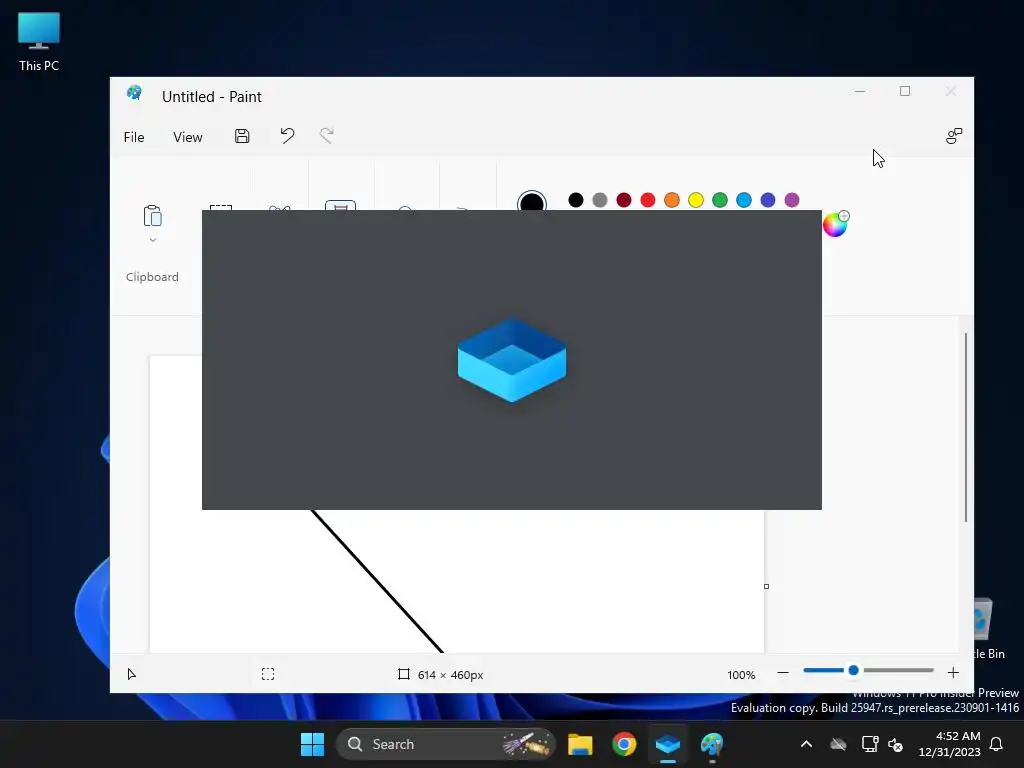Click the Redo arrow in Paint
Screen dimensions: 1024x768
click(x=327, y=136)
